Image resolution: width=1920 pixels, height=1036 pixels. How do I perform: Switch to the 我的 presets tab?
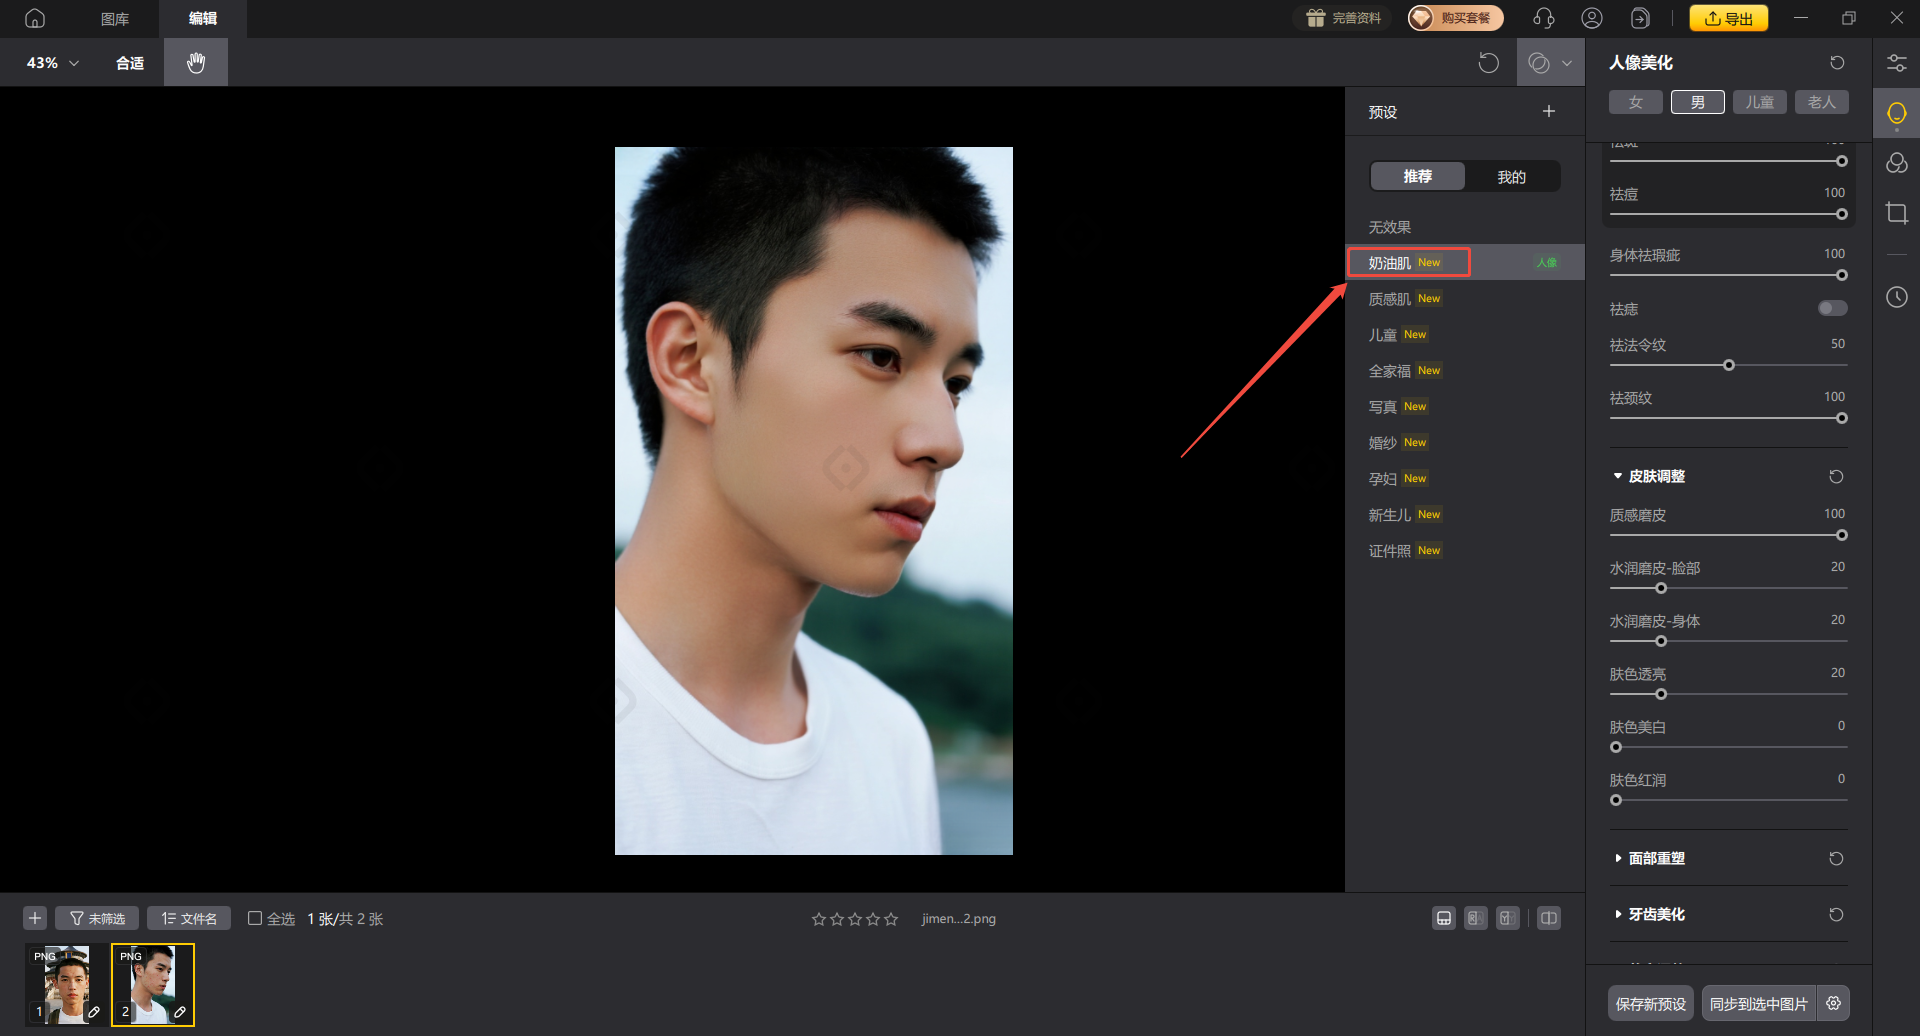click(x=1511, y=177)
